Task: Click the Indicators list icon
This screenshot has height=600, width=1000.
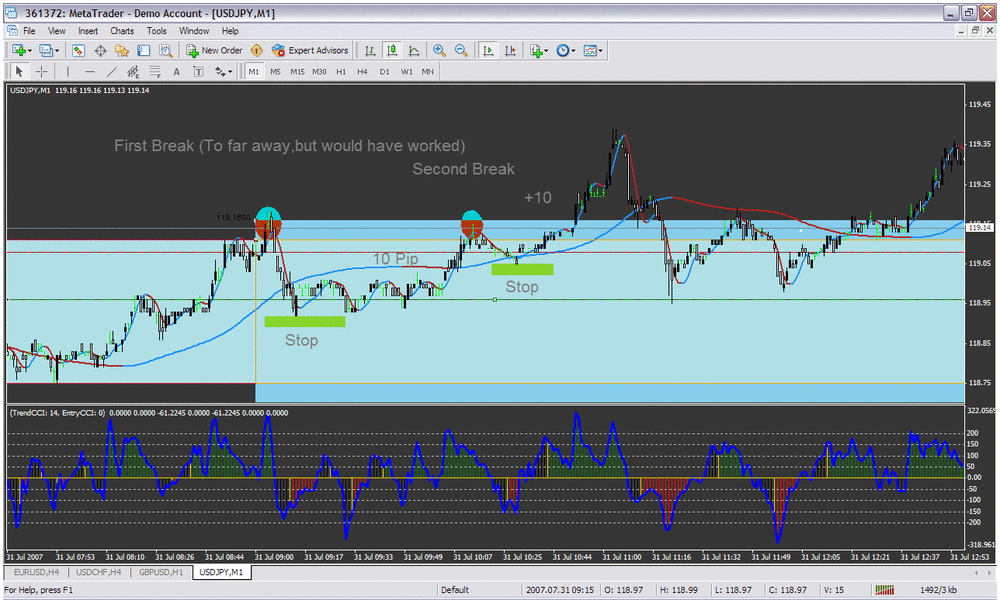Action: [536, 50]
